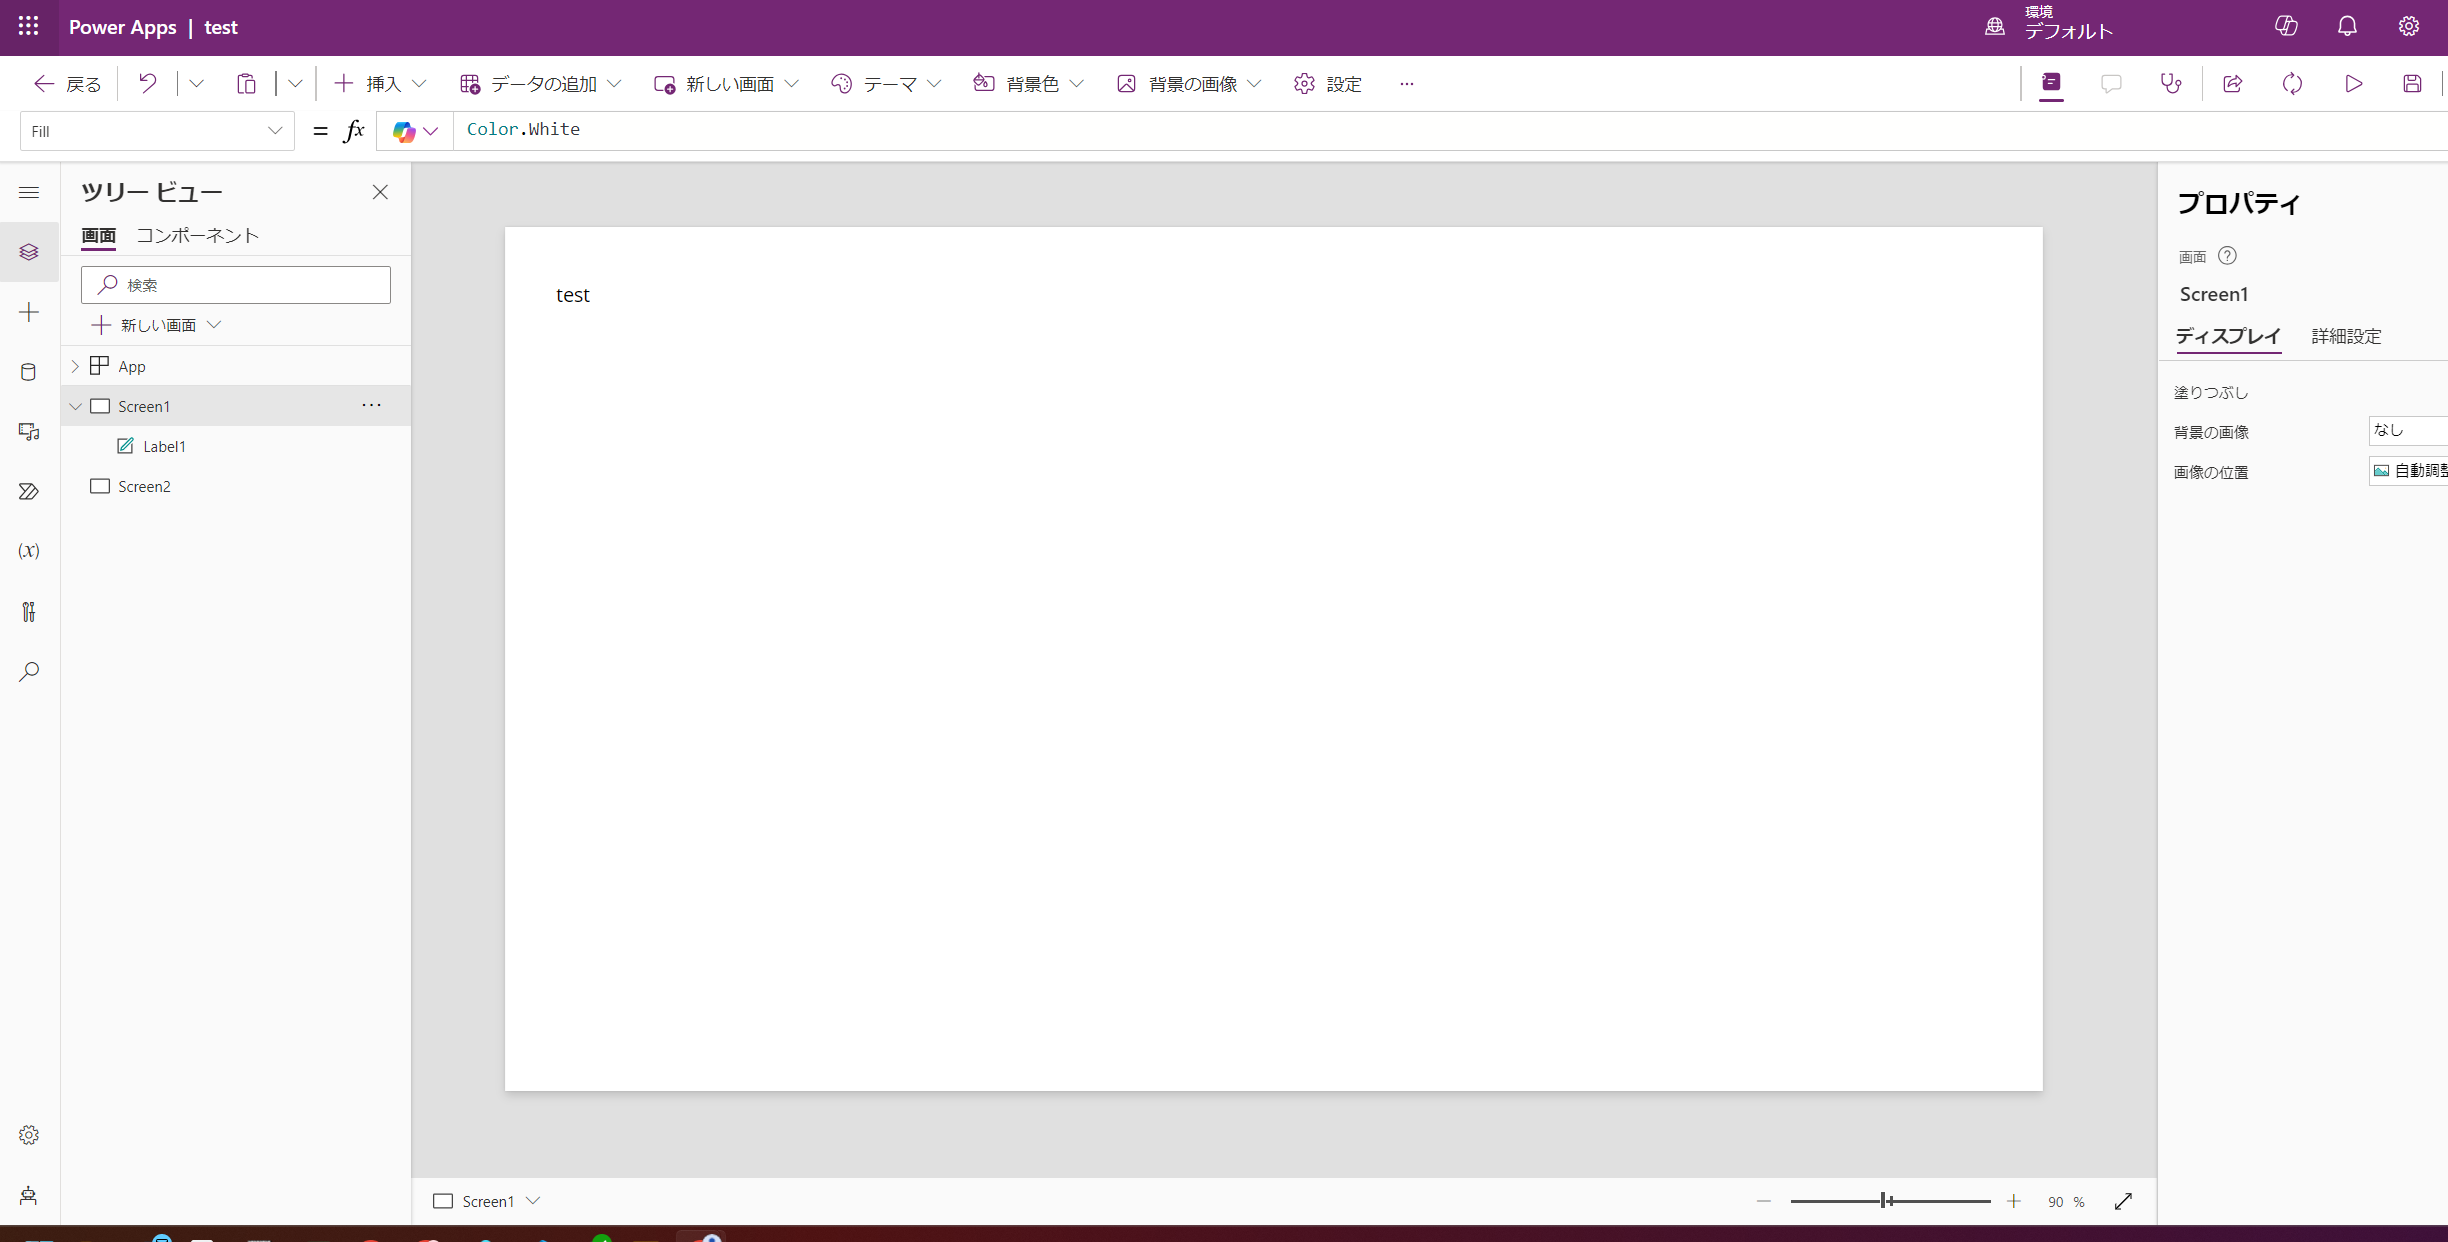The height and width of the screenshot is (1242, 2448).
Task: Select the Screen2 checkbox in tree view
Action: tap(100, 486)
